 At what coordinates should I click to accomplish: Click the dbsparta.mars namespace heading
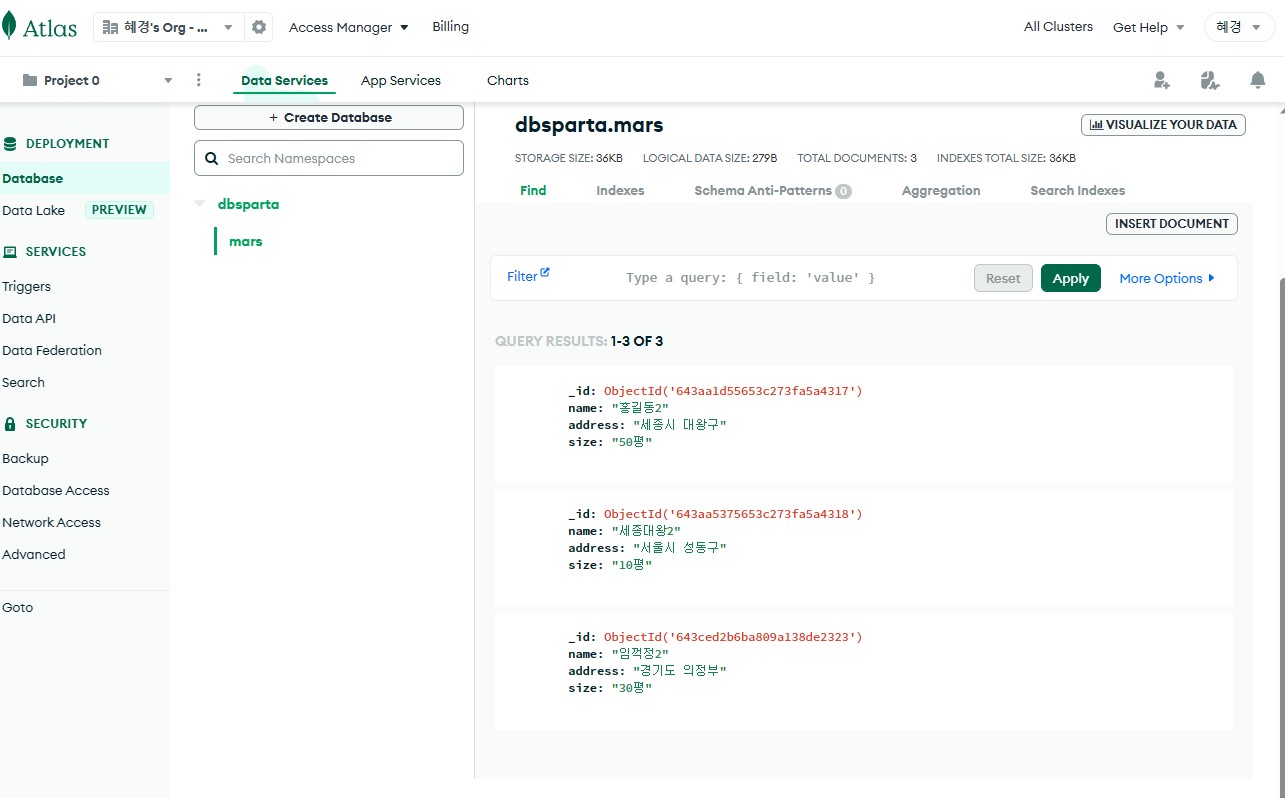[x=589, y=125]
